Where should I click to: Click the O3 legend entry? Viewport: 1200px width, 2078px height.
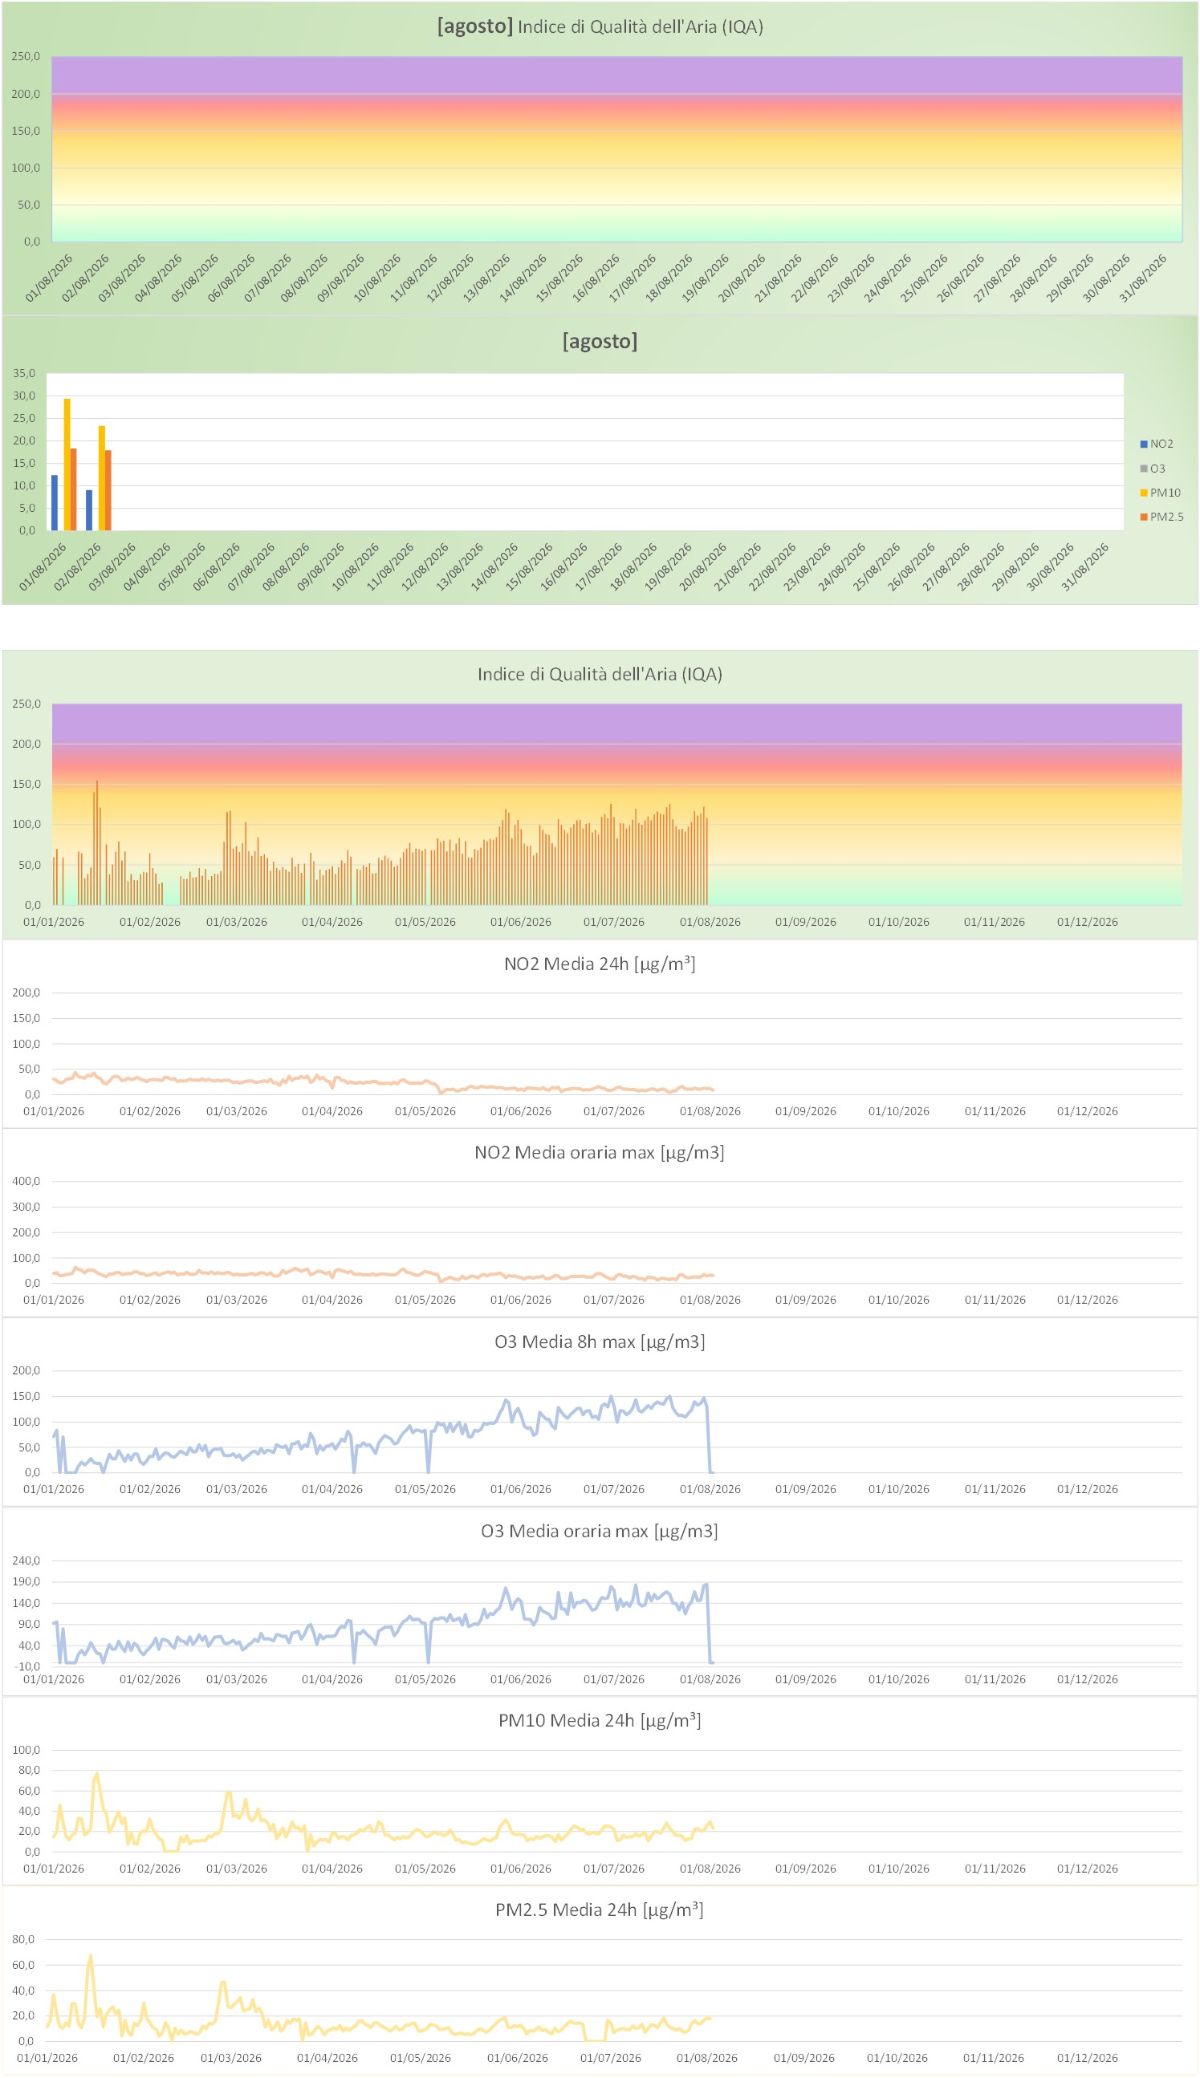click(x=1153, y=469)
